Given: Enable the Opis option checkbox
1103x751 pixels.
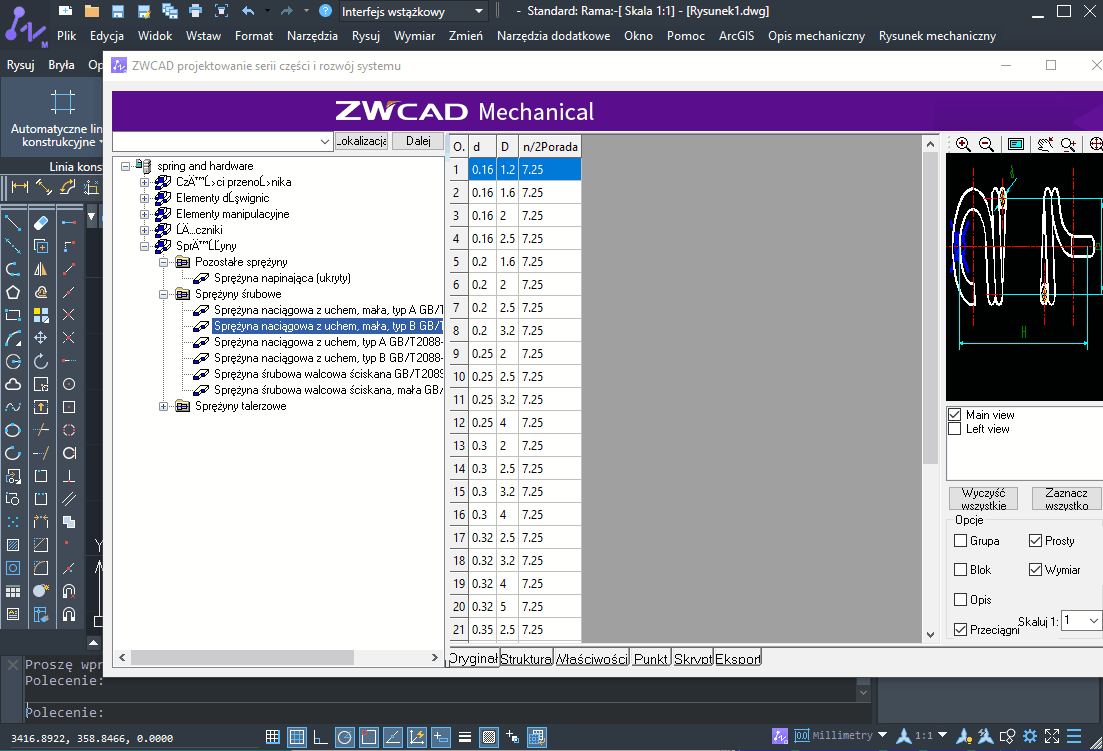Looking at the screenshot, I should click(960, 599).
